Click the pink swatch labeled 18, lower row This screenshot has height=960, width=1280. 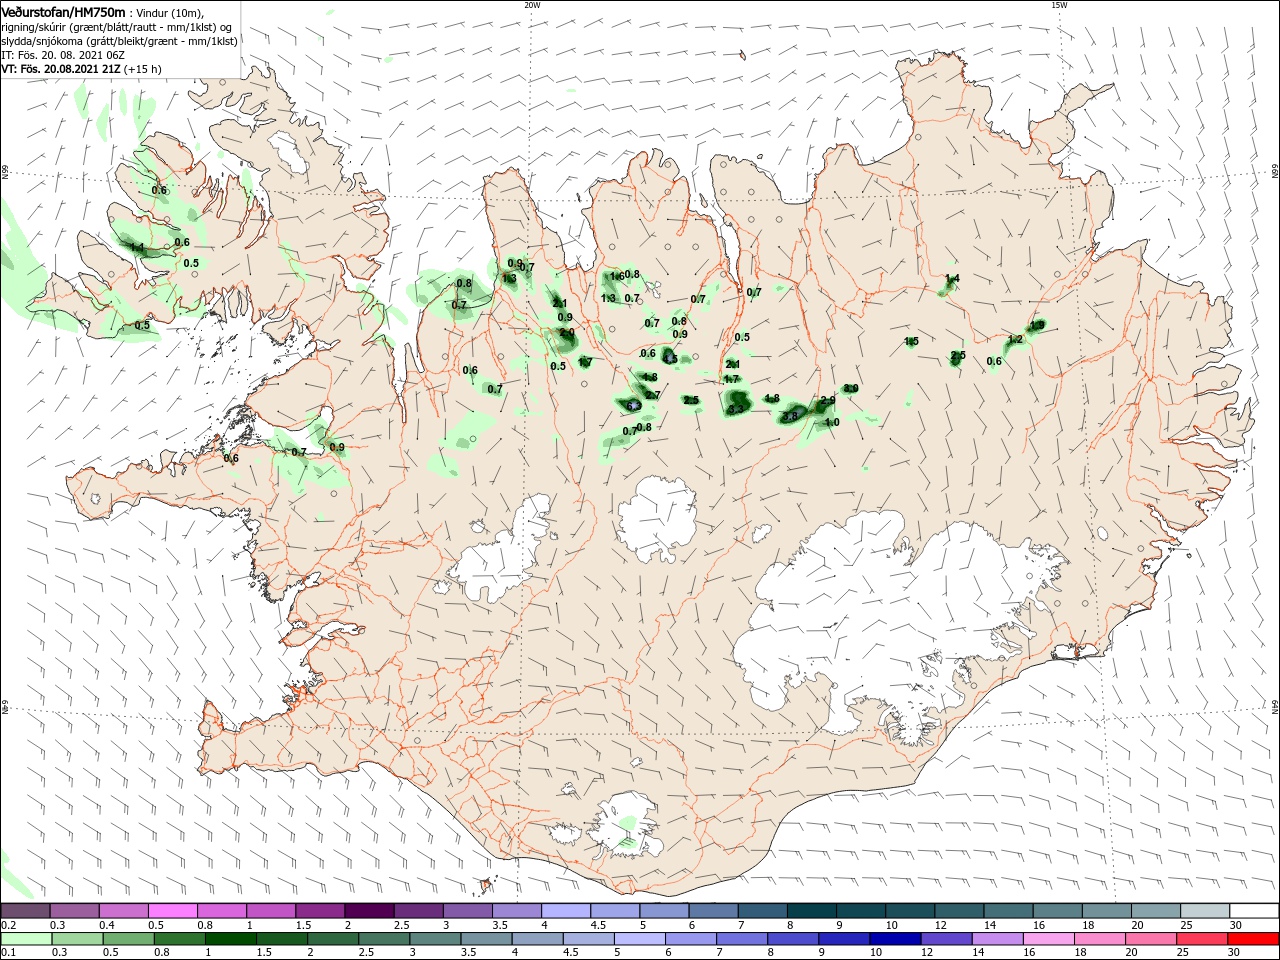coord(1099,939)
